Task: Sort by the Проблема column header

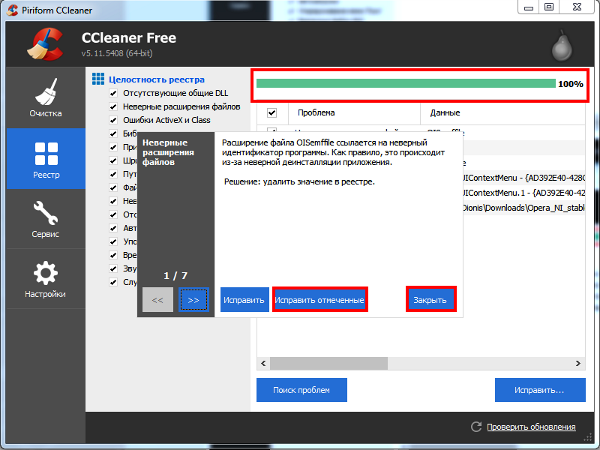Action: point(354,113)
